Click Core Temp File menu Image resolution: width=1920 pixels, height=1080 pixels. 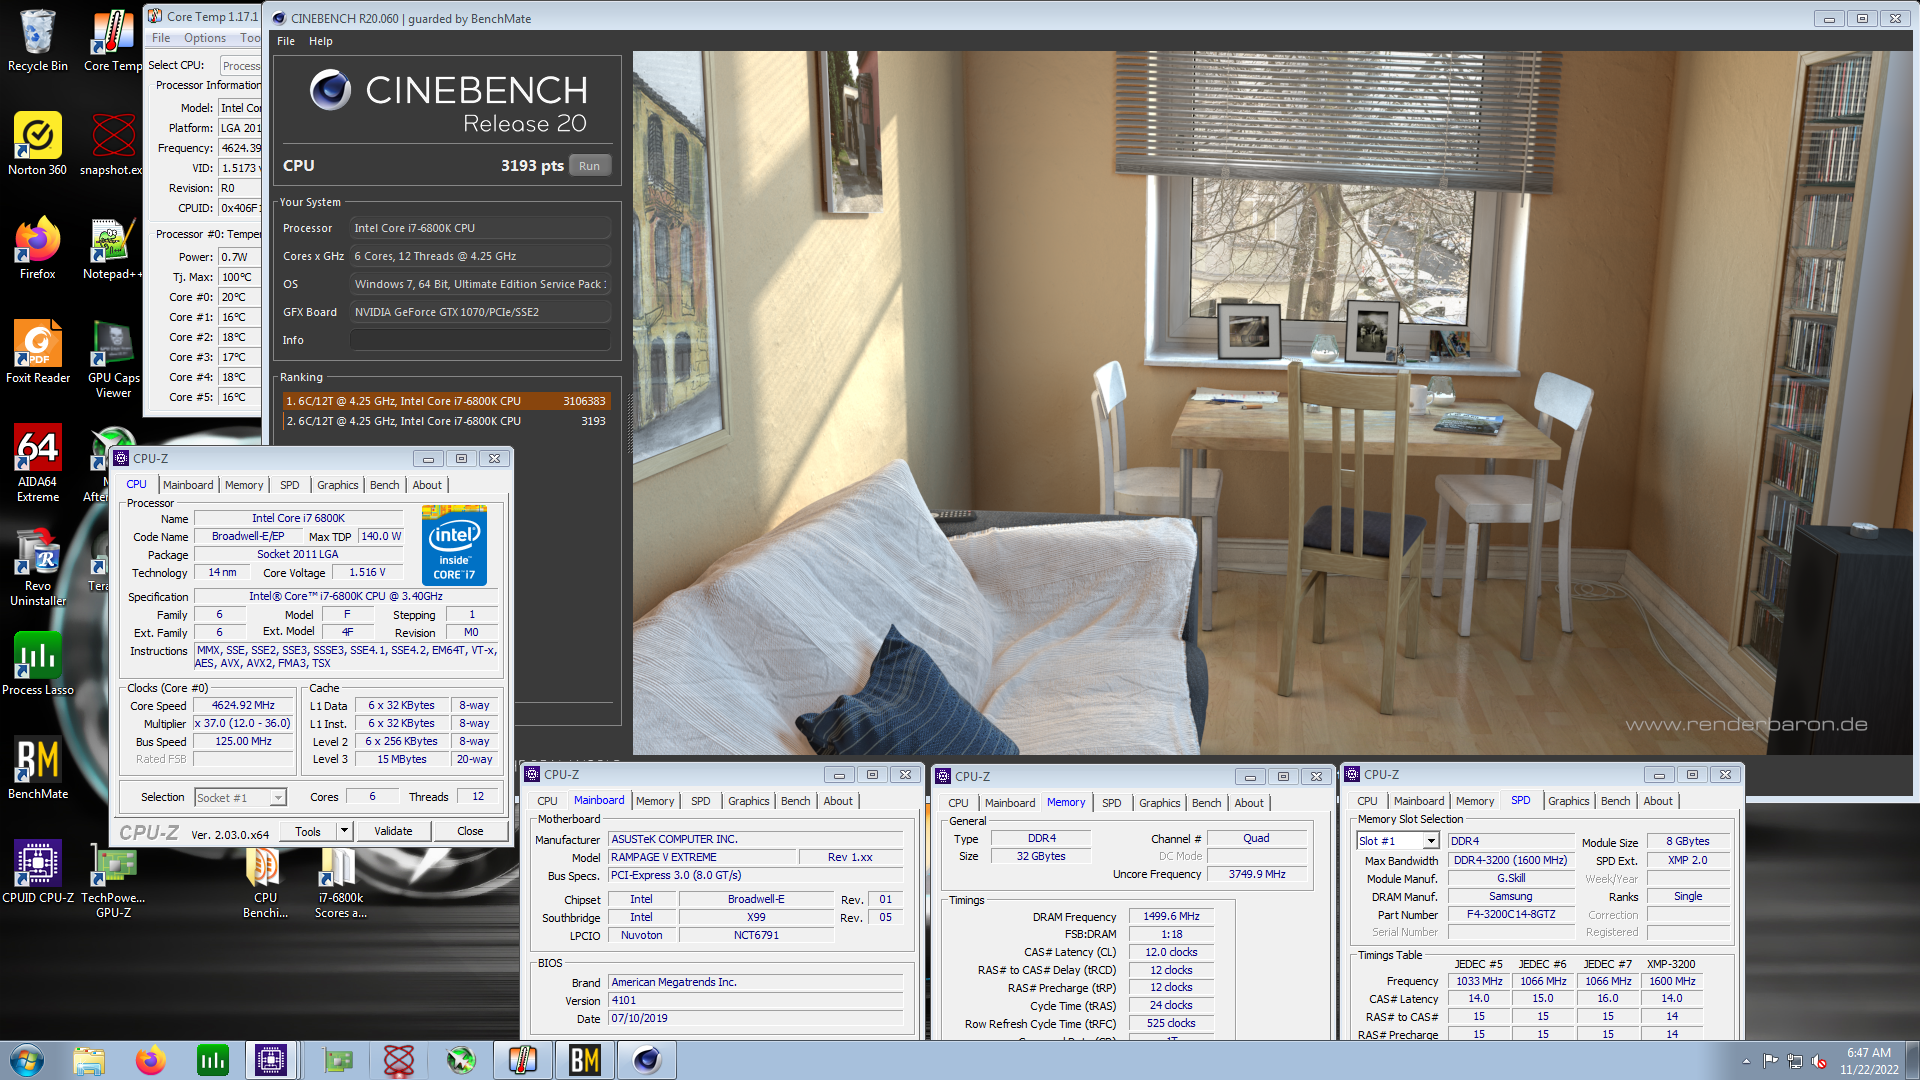(161, 38)
